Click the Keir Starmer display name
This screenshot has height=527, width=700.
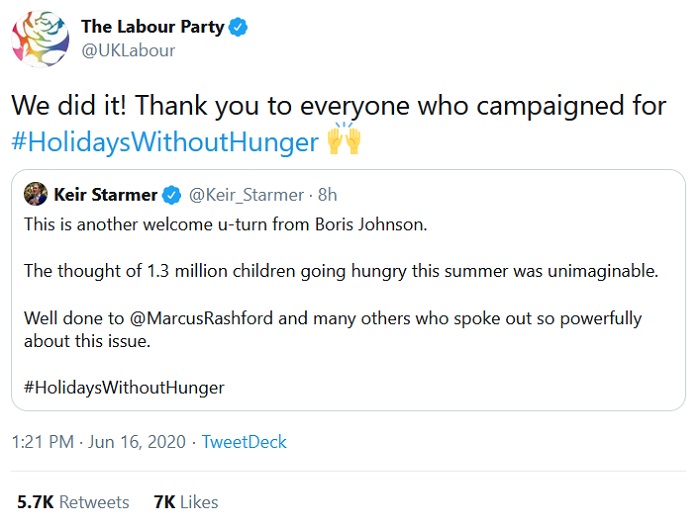pyautogui.click(x=104, y=193)
